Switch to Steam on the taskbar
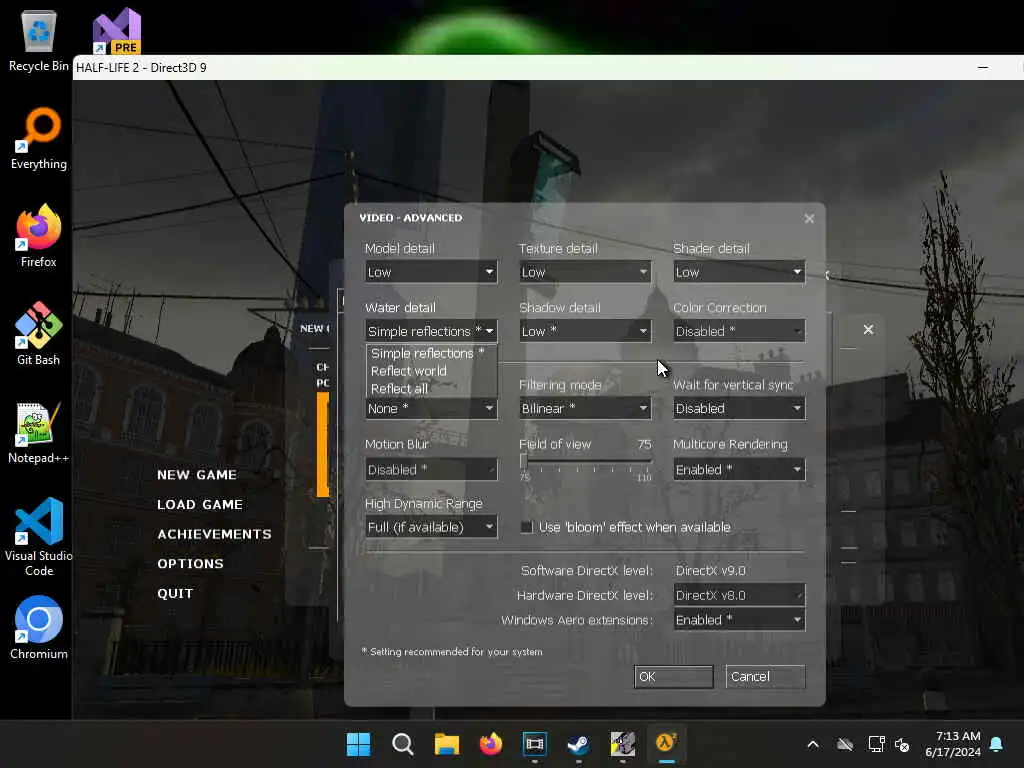This screenshot has height=768, width=1024. (579, 744)
